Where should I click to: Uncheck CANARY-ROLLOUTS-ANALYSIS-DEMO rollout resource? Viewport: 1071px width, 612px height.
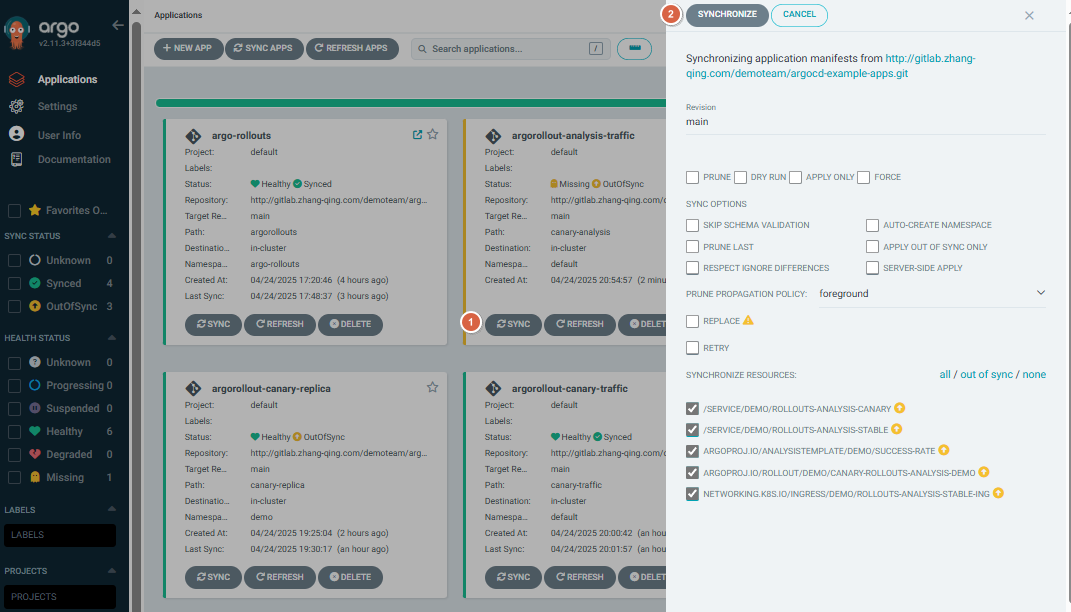pyautogui.click(x=693, y=473)
